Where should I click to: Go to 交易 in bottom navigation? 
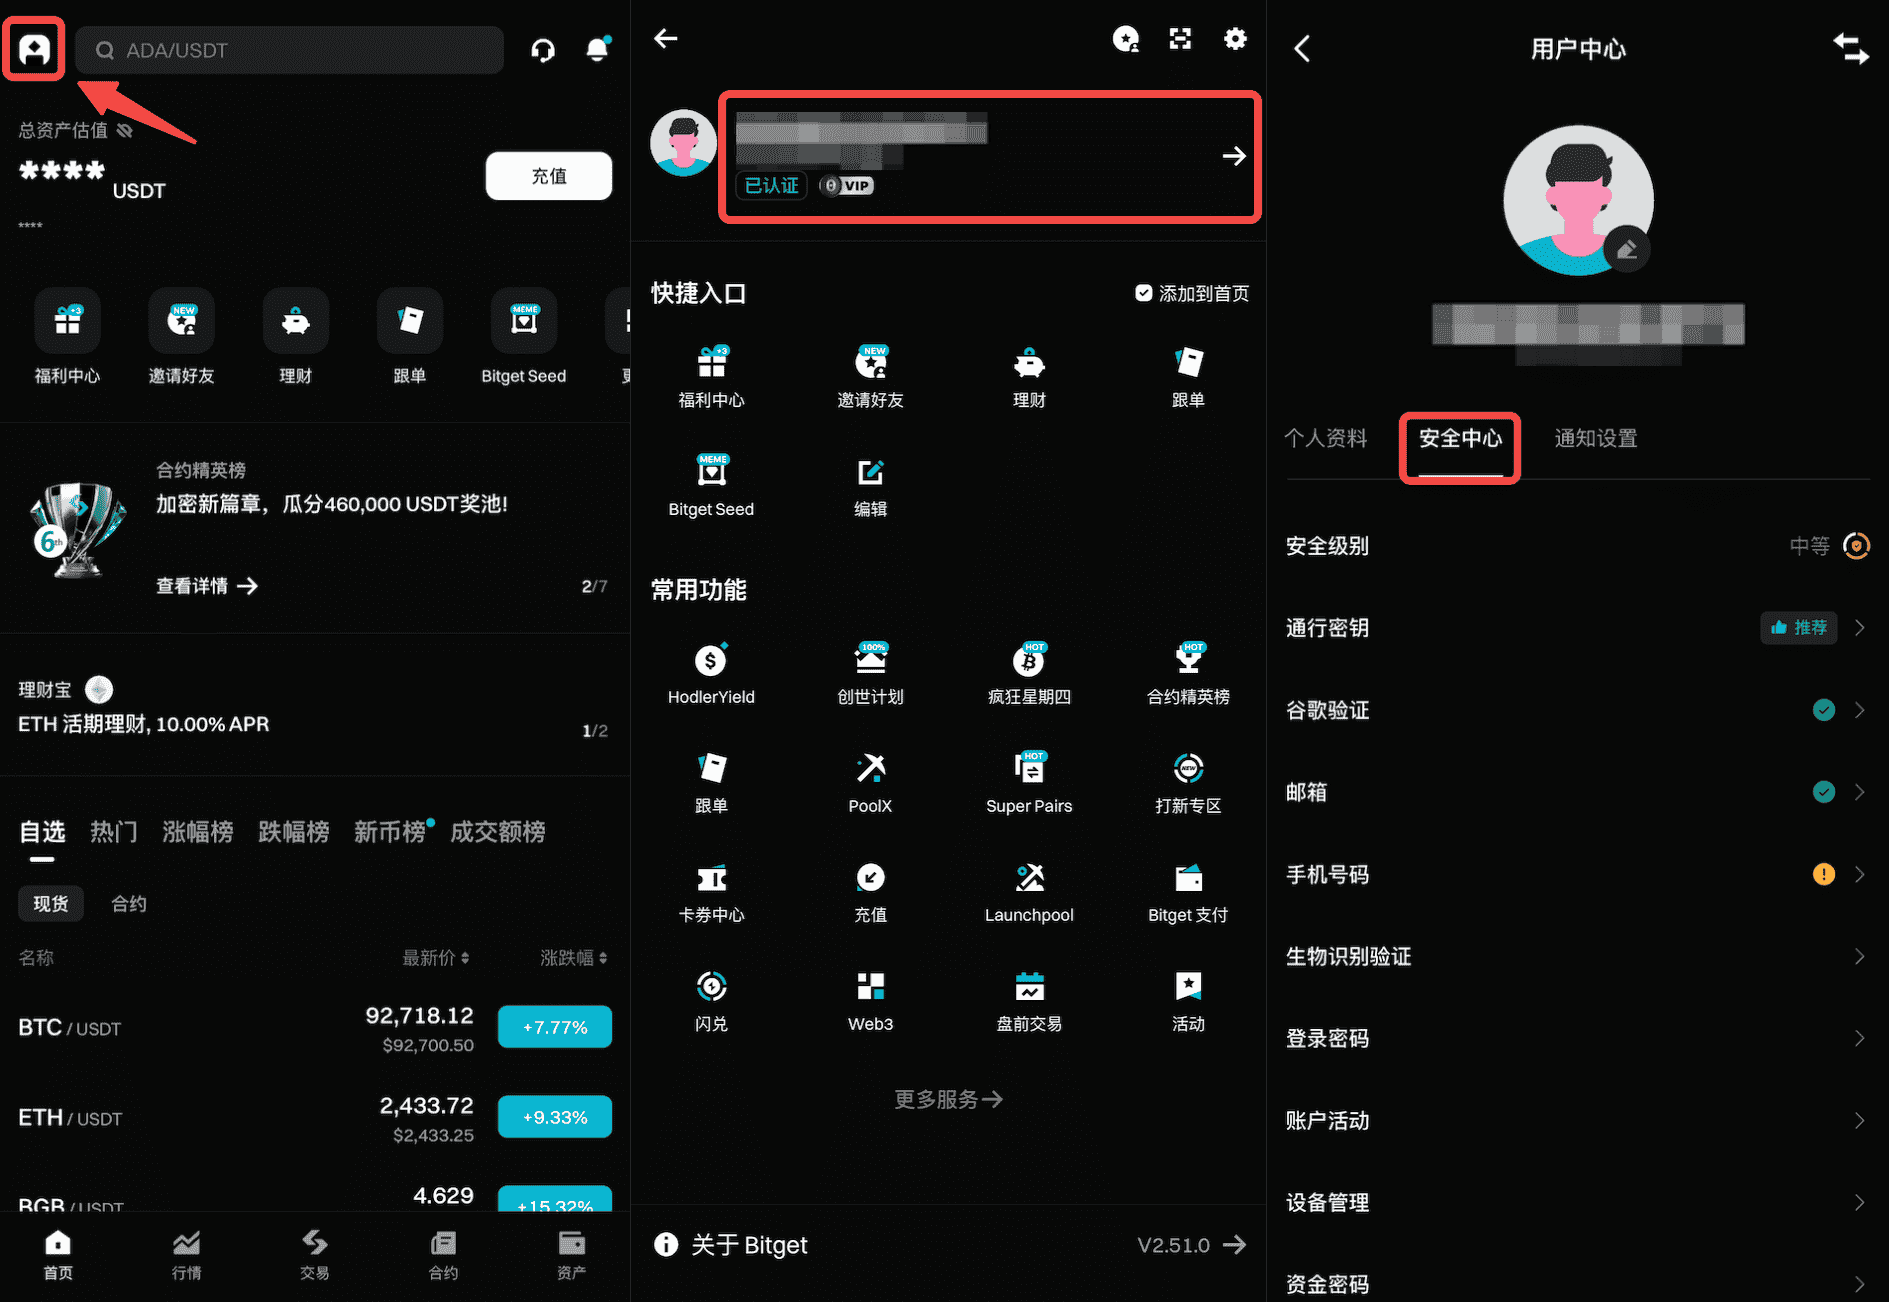coord(315,1255)
